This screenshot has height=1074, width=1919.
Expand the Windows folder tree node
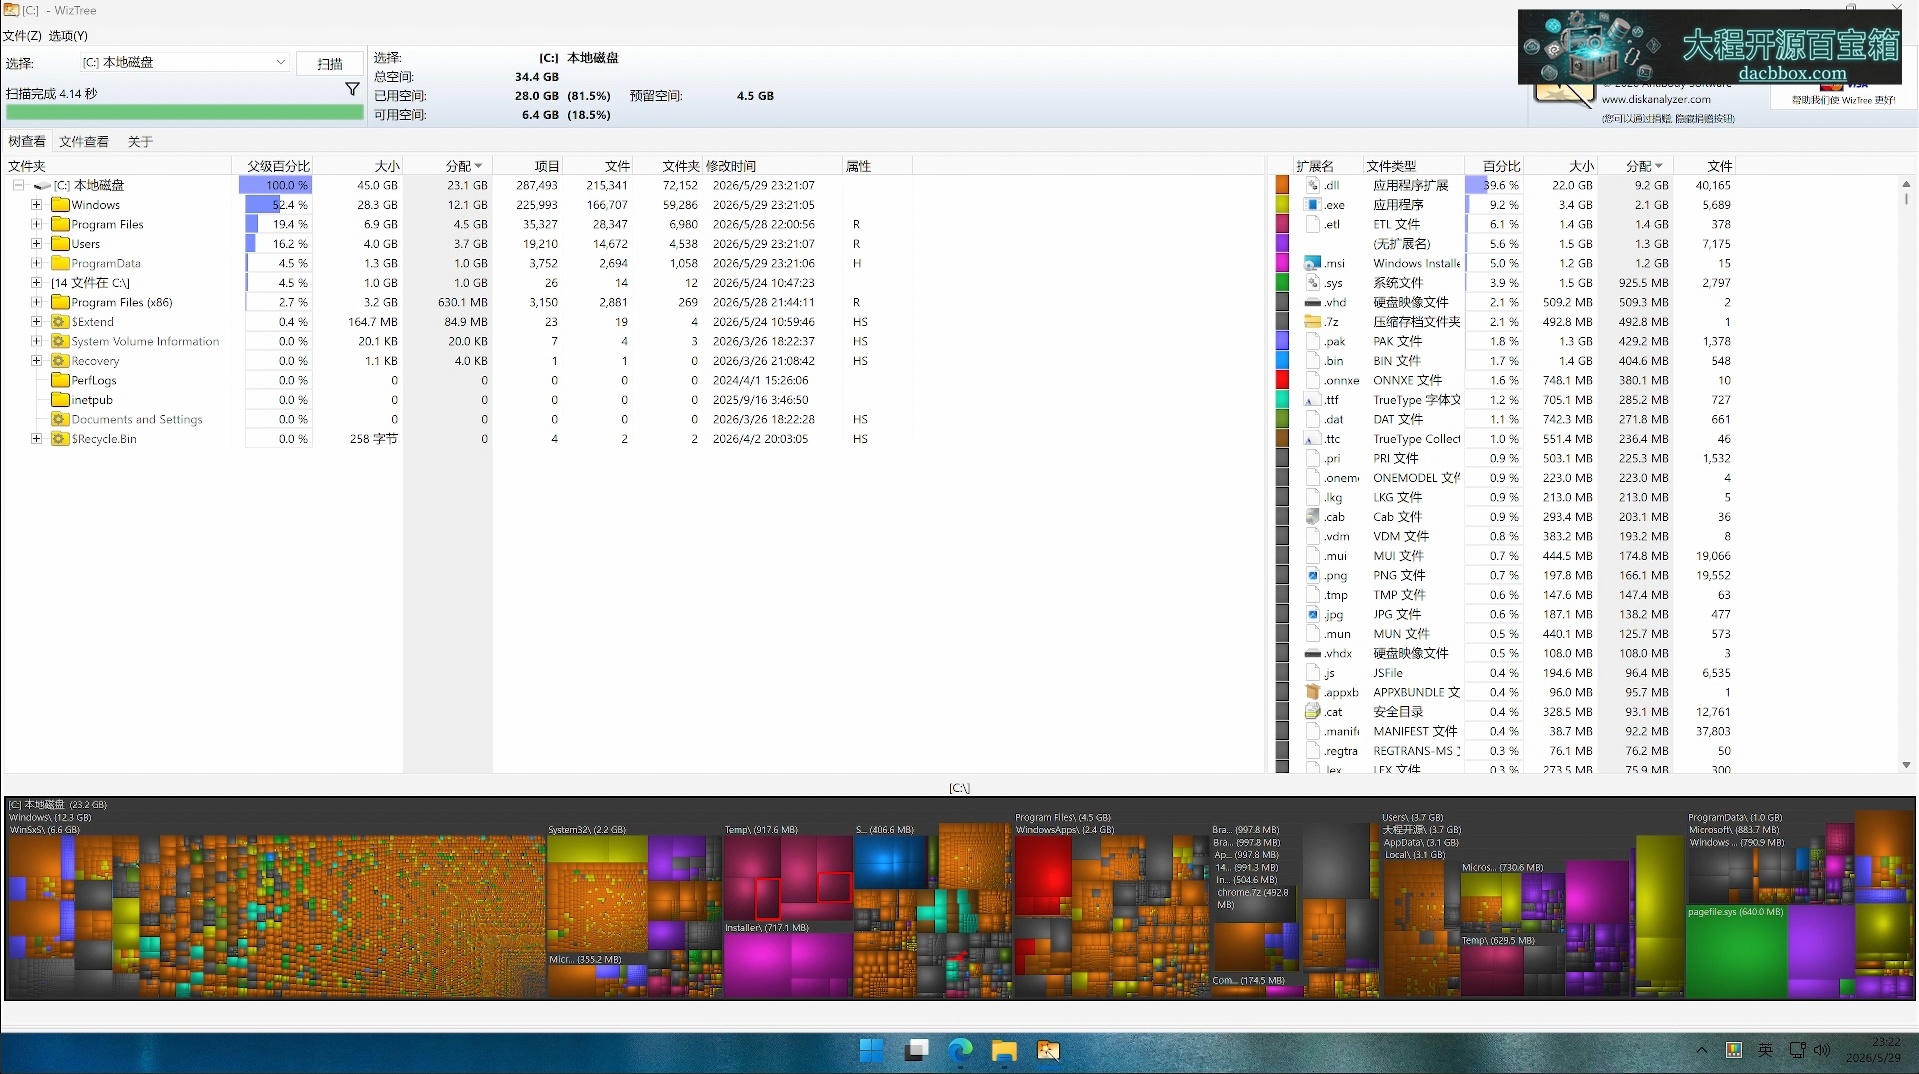pos(37,205)
